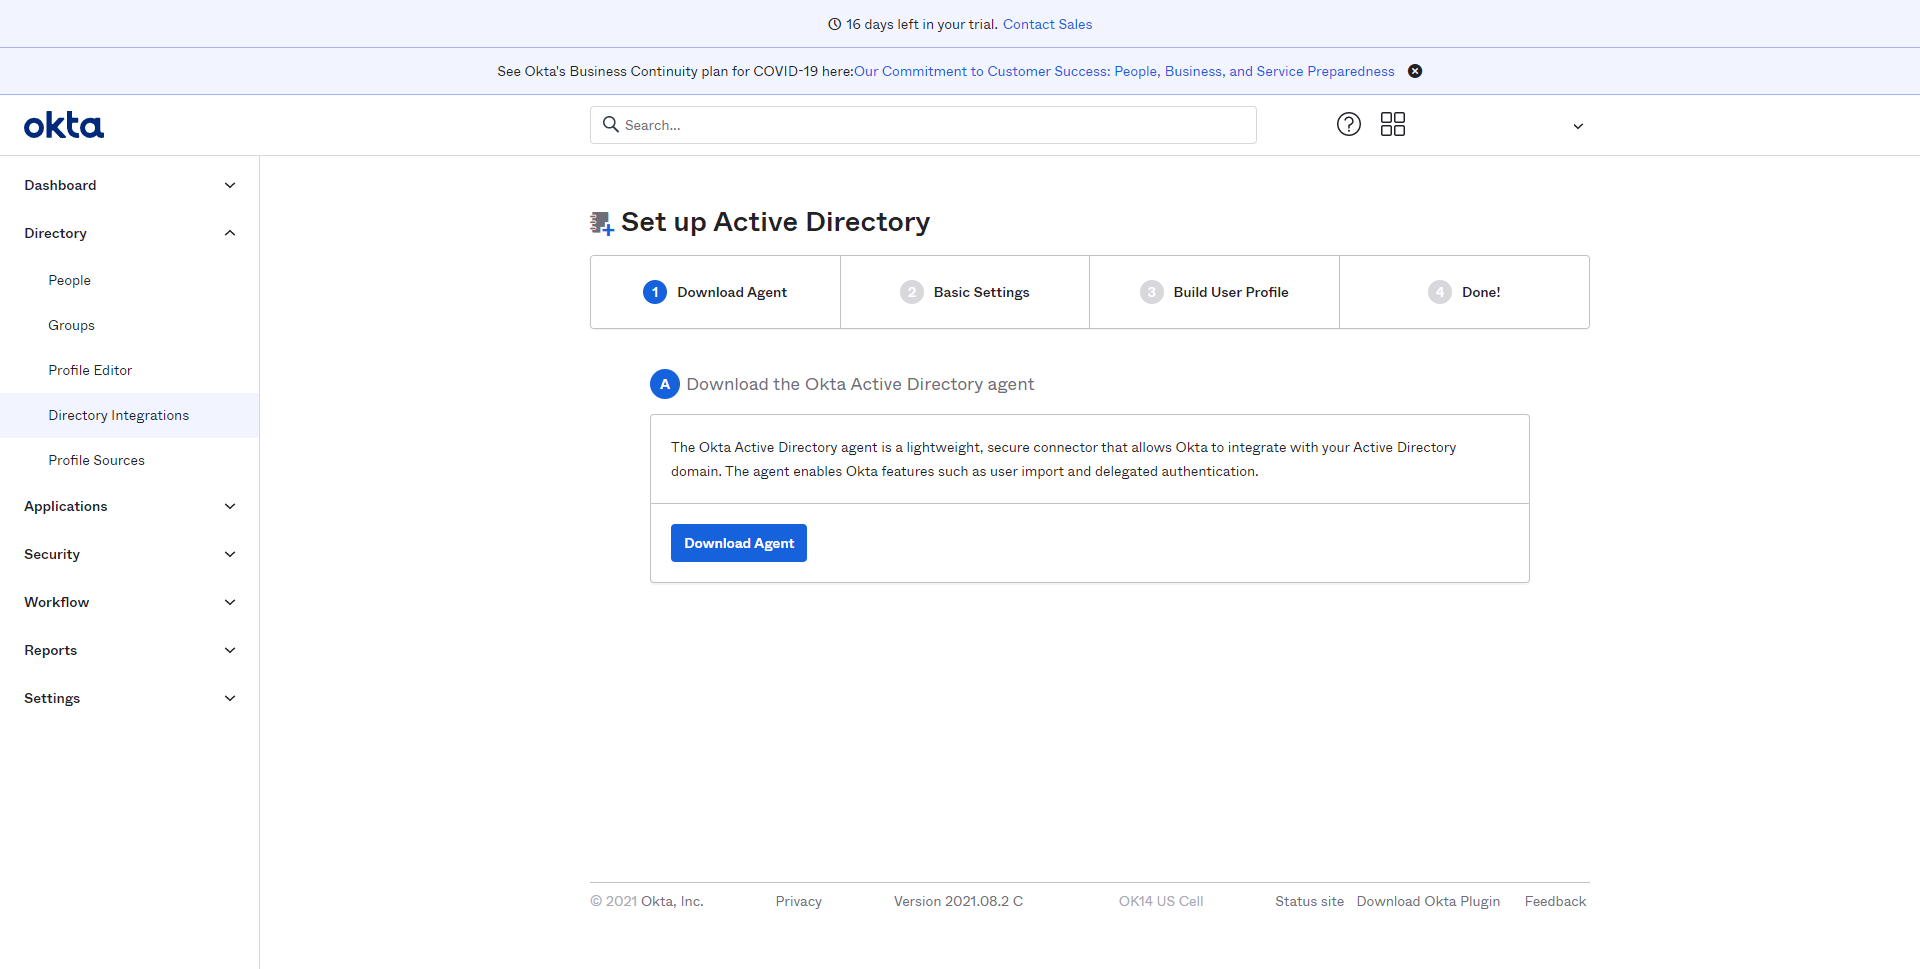Viewport: 1920px width, 969px height.
Task: Collapse the Directory menu chevron
Action: tap(230, 233)
